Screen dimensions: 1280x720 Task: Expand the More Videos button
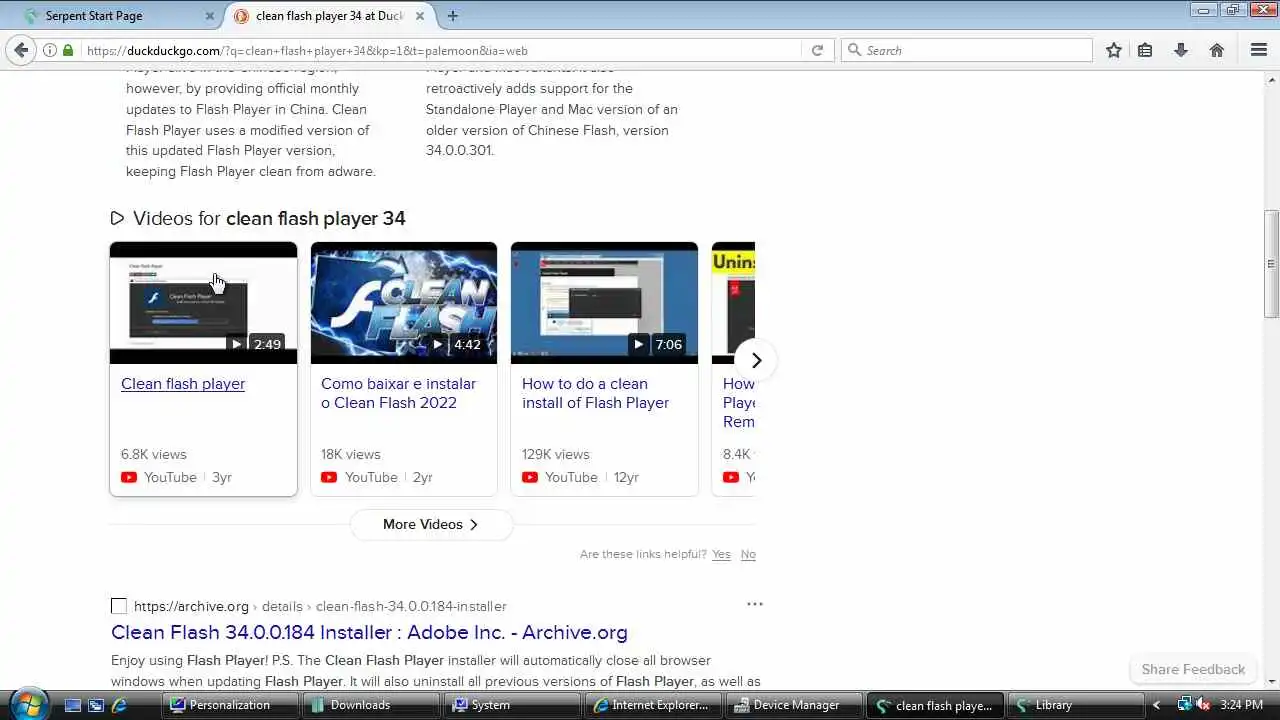[x=431, y=524]
